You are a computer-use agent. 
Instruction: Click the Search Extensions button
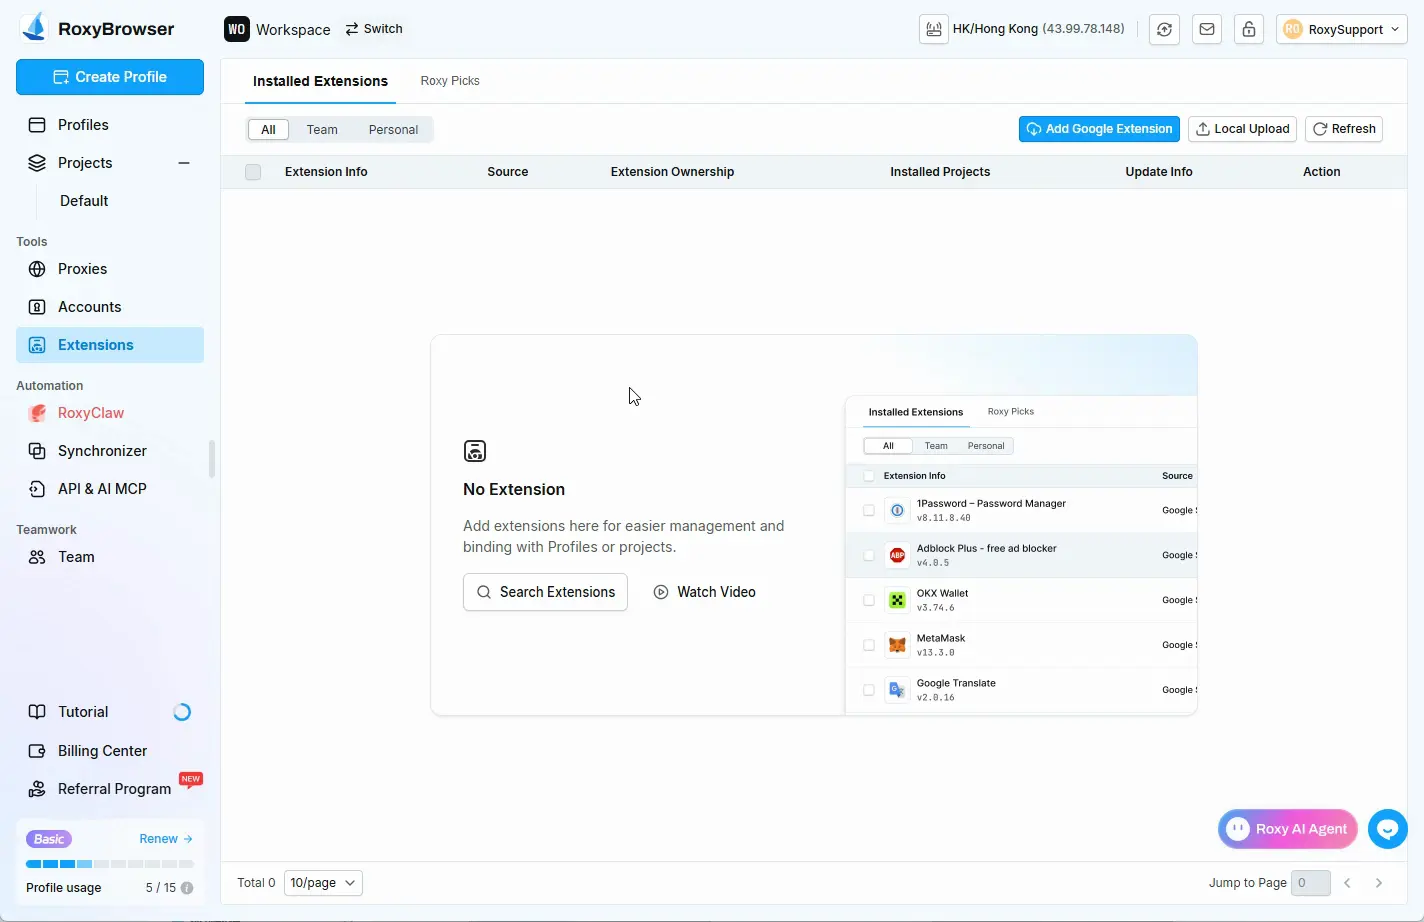(x=545, y=592)
